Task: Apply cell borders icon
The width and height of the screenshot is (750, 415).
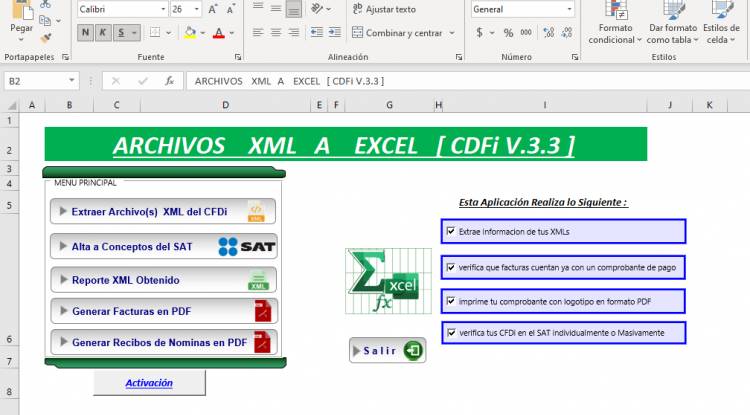Action: (x=155, y=33)
